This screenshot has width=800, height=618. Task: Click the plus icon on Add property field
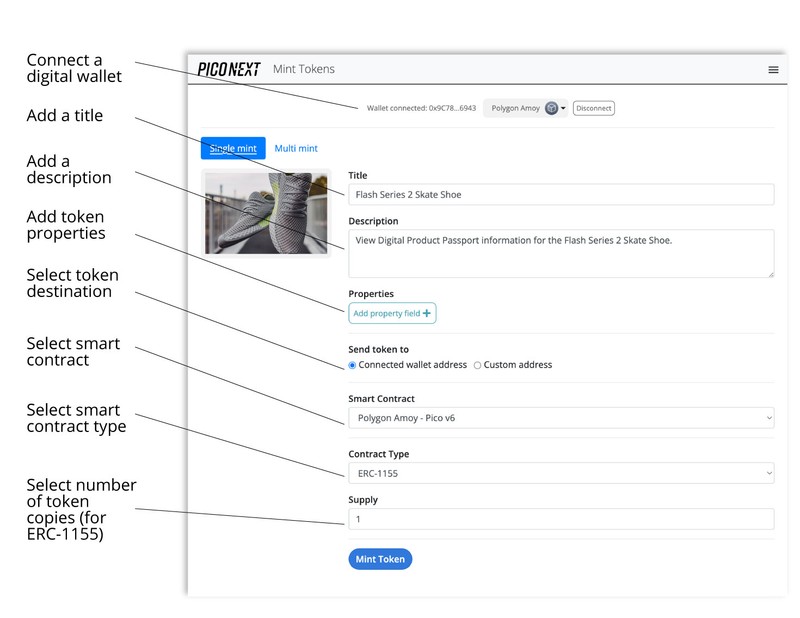point(427,314)
